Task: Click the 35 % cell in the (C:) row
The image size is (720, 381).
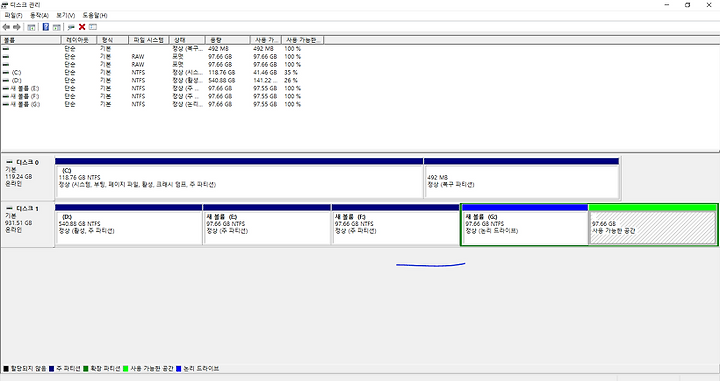Action: 291,73
